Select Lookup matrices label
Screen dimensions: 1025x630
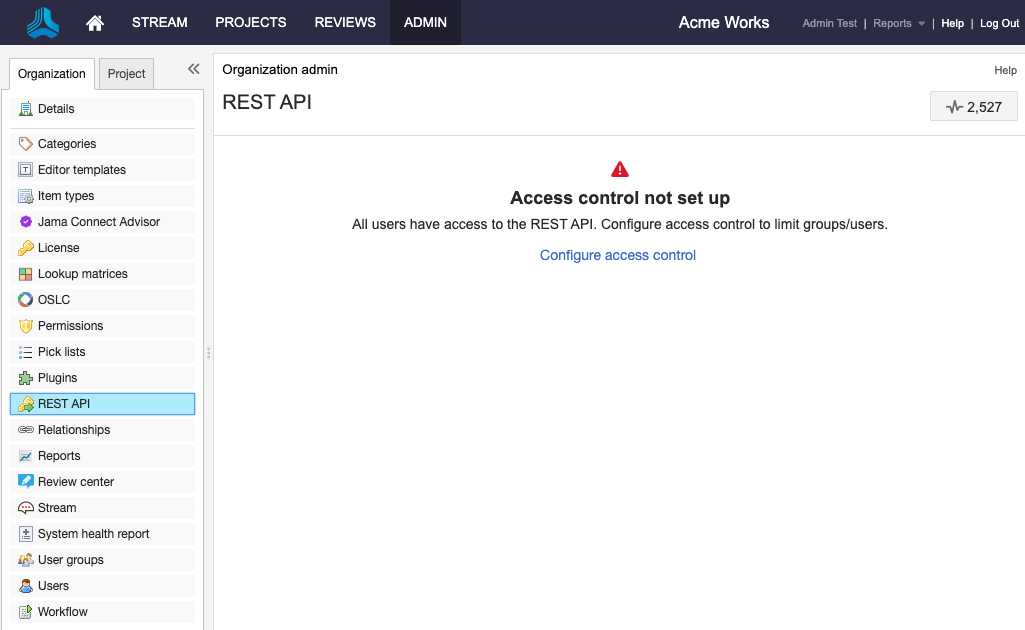point(83,274)
